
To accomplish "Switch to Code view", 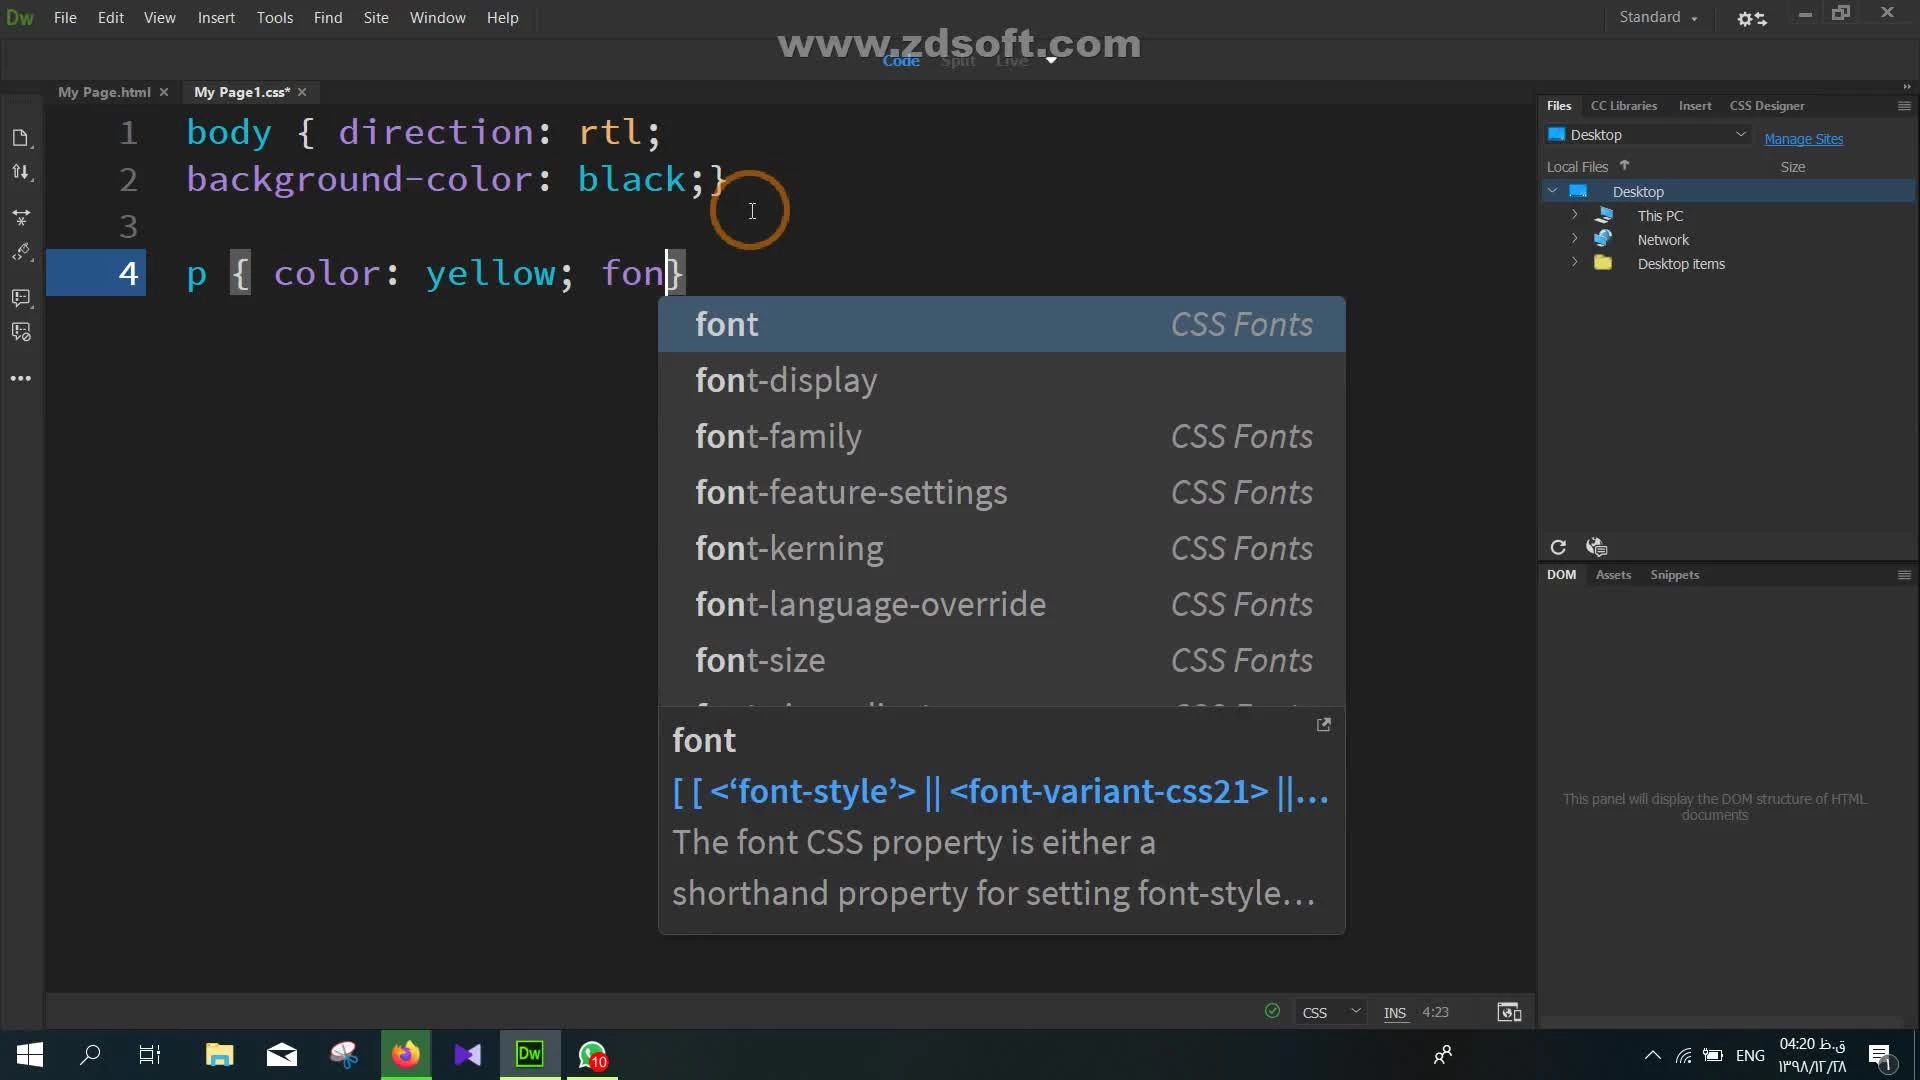I will click(x=901, y=61).
